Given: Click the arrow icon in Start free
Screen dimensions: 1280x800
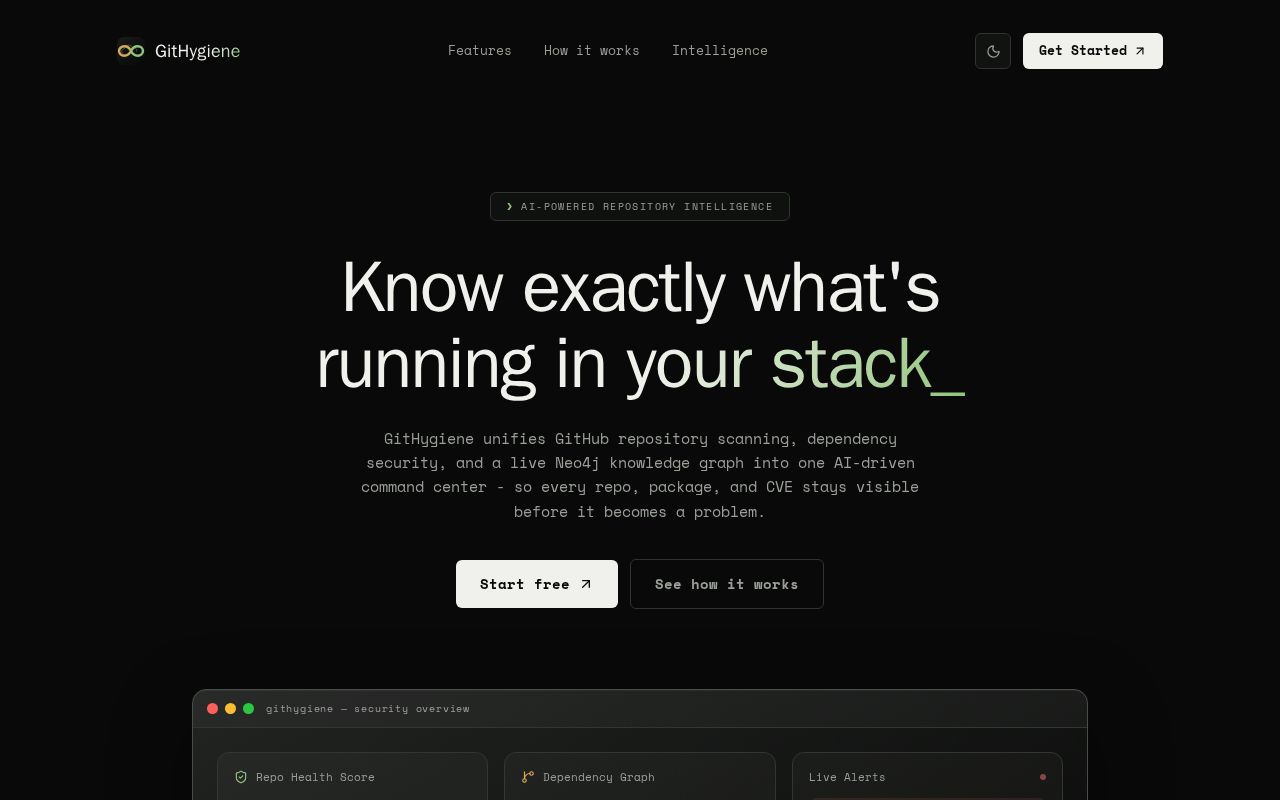Looking at the screenshot, I should [x=586, y=584].
